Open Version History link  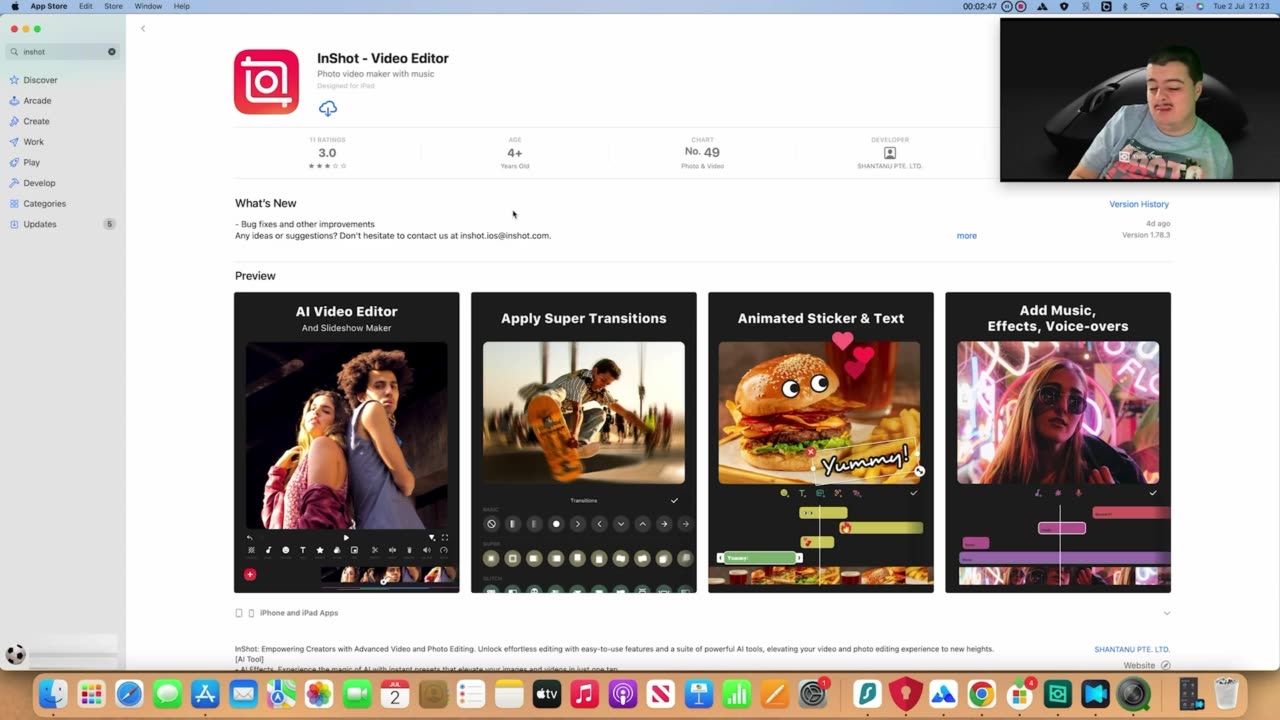point(1139,204)
